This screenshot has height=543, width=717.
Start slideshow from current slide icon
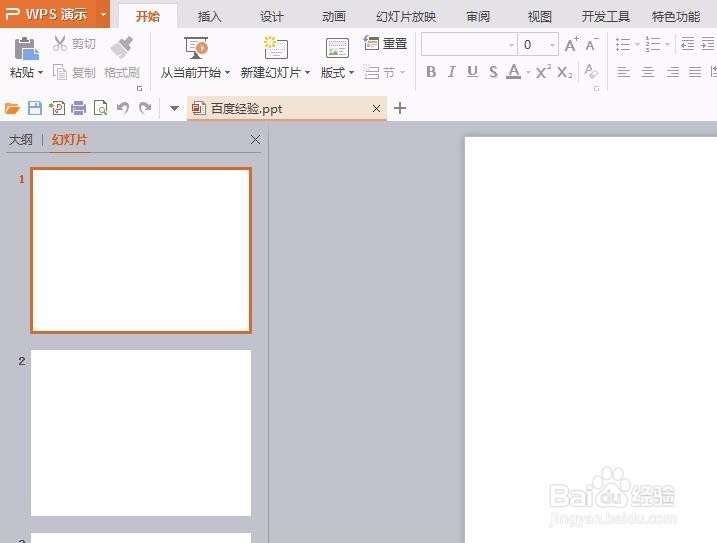coord(196,48)
